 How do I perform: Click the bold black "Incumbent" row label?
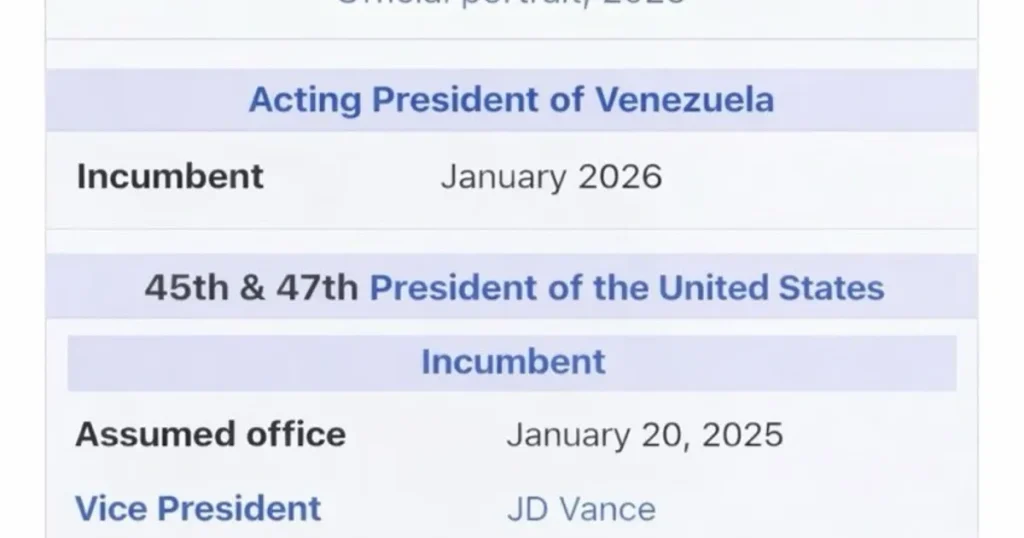[170, 176]
